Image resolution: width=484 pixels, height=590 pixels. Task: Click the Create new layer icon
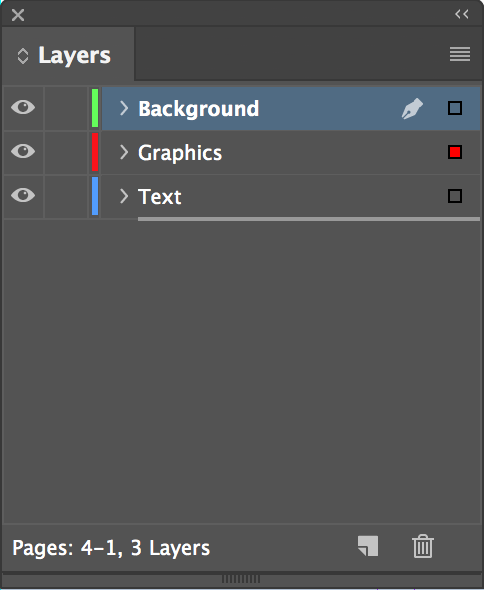[x=368, y=546]
